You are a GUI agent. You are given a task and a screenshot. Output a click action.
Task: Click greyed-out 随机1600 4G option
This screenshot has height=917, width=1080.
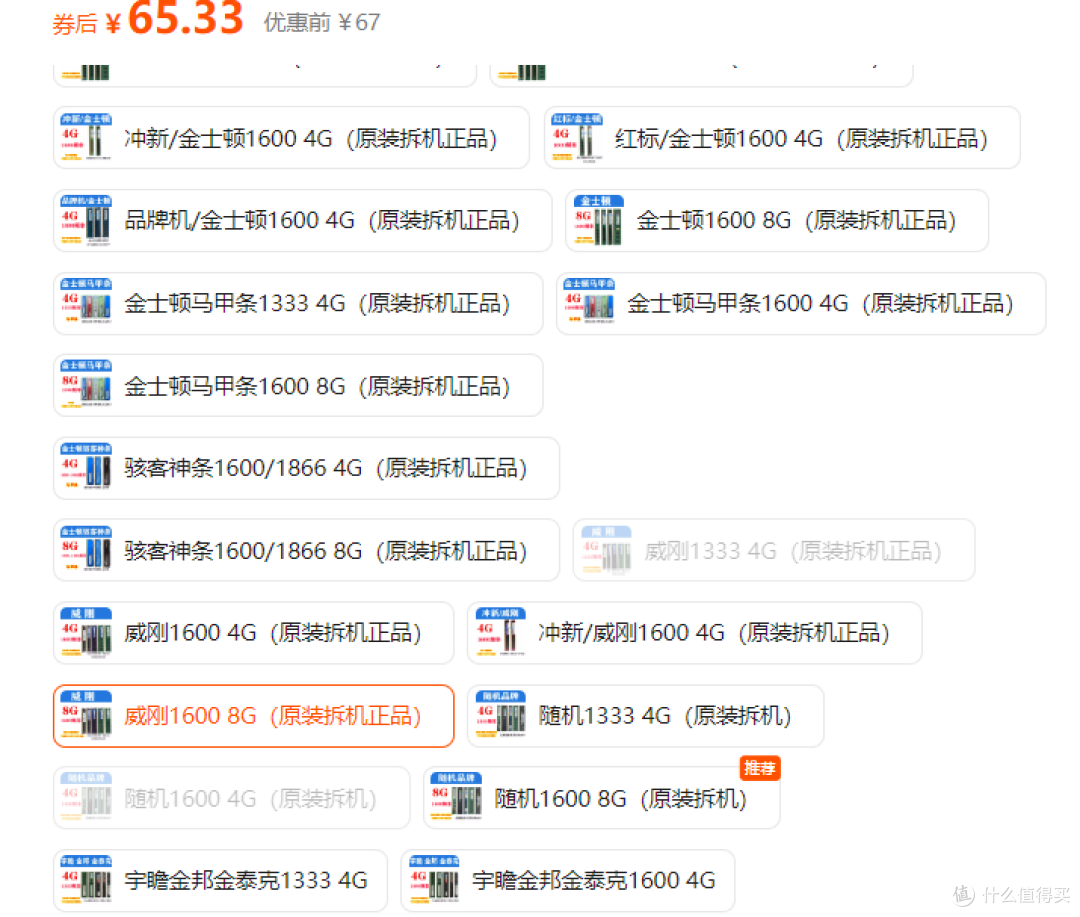pyautogui.click(x=231, y=798)
